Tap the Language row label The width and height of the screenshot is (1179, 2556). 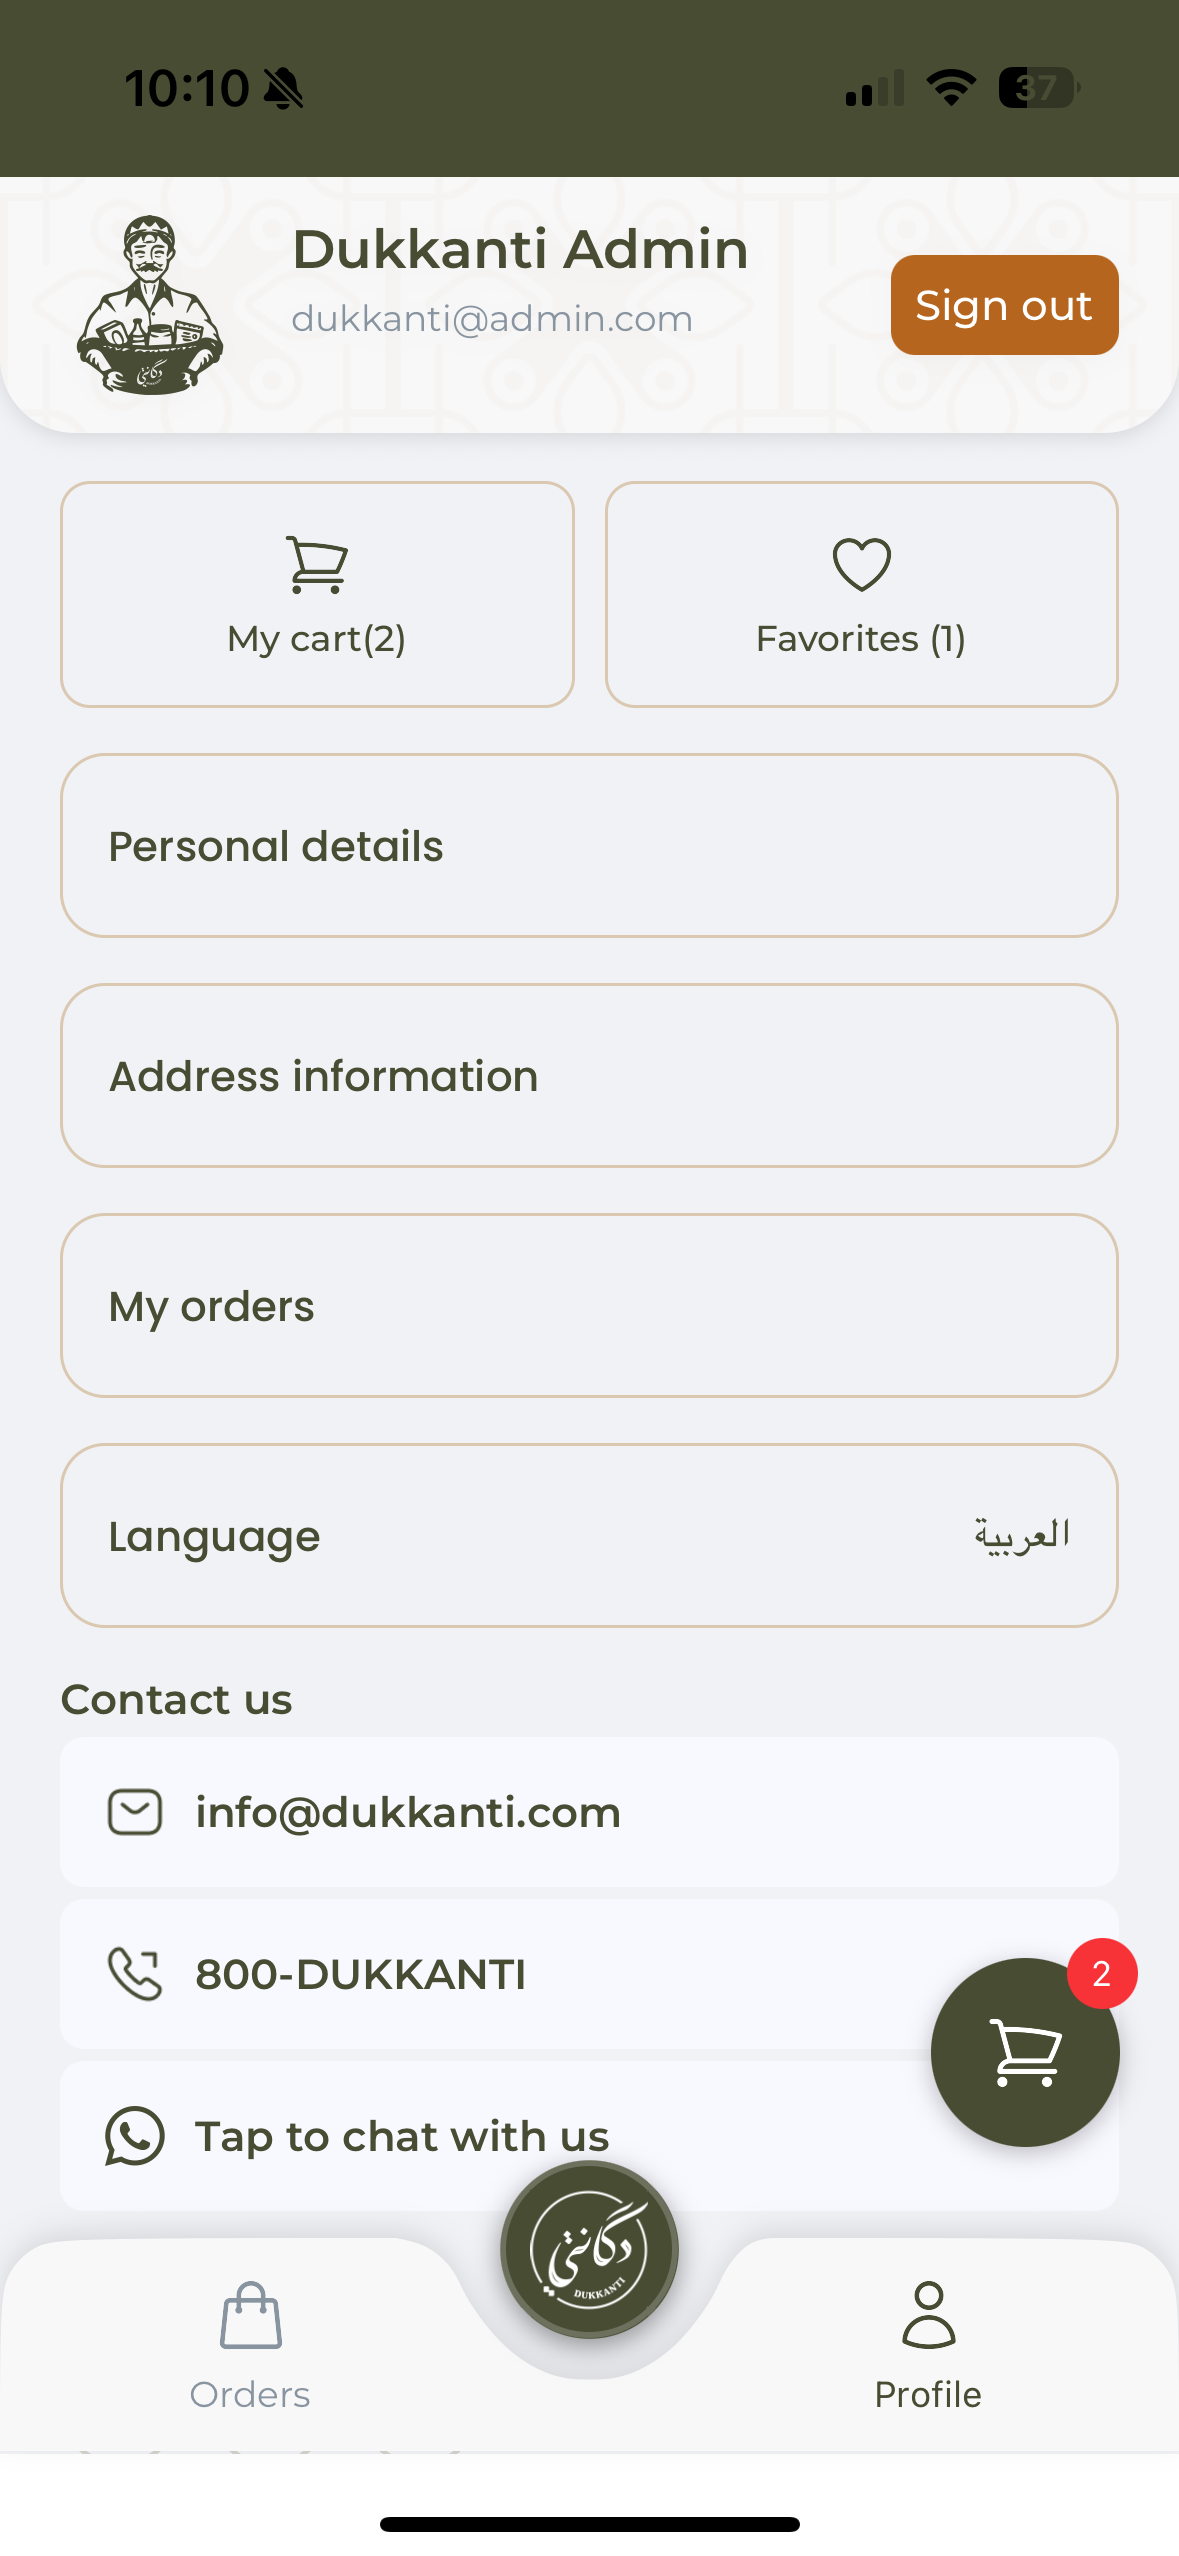click(x=215, y=1537)
